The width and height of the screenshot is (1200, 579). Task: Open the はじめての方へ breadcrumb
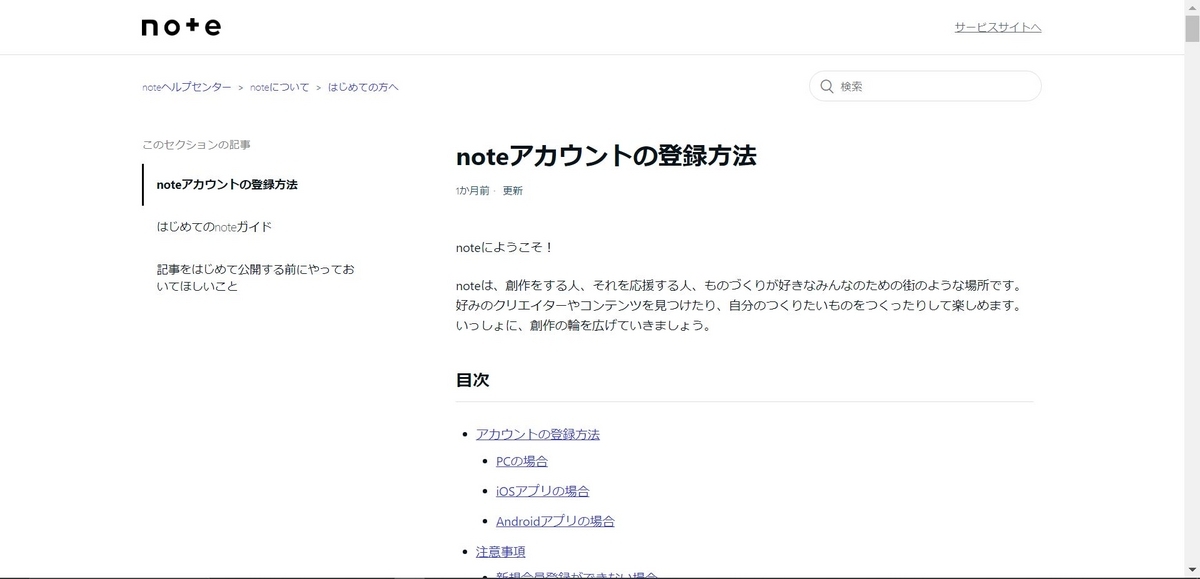(363, 87)
